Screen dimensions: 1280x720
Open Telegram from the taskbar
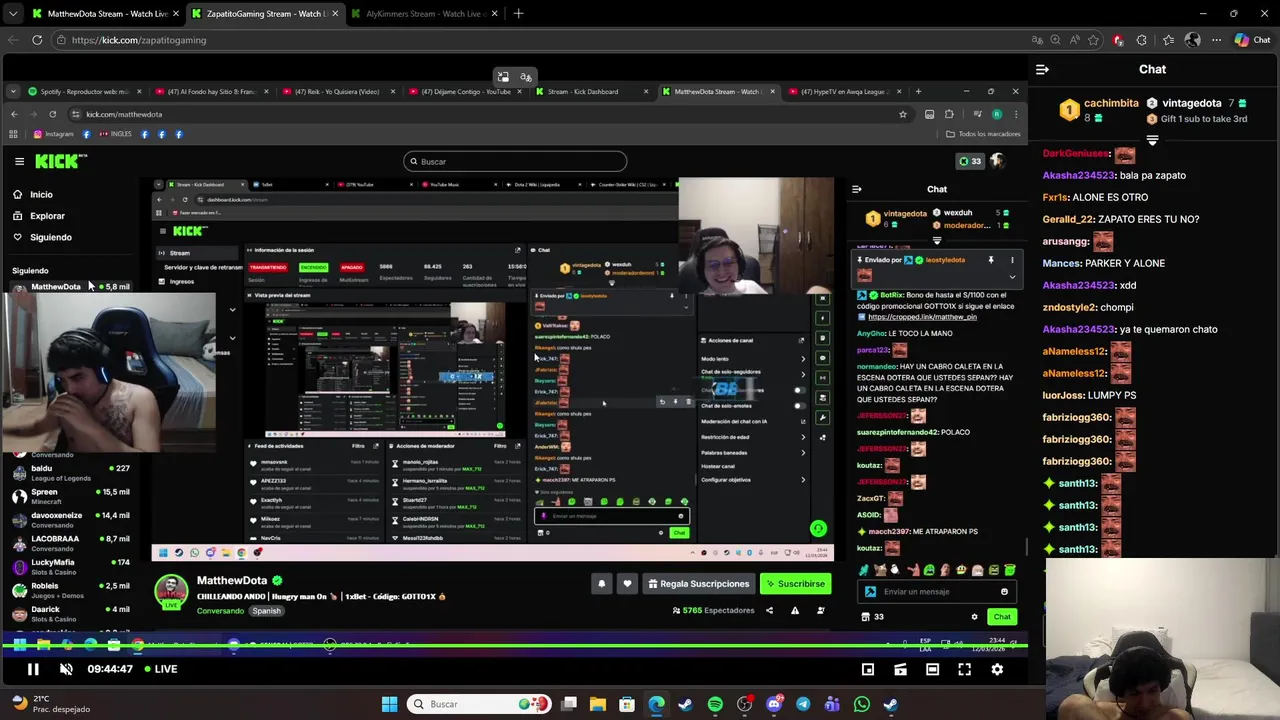click(x=803, y=704)
